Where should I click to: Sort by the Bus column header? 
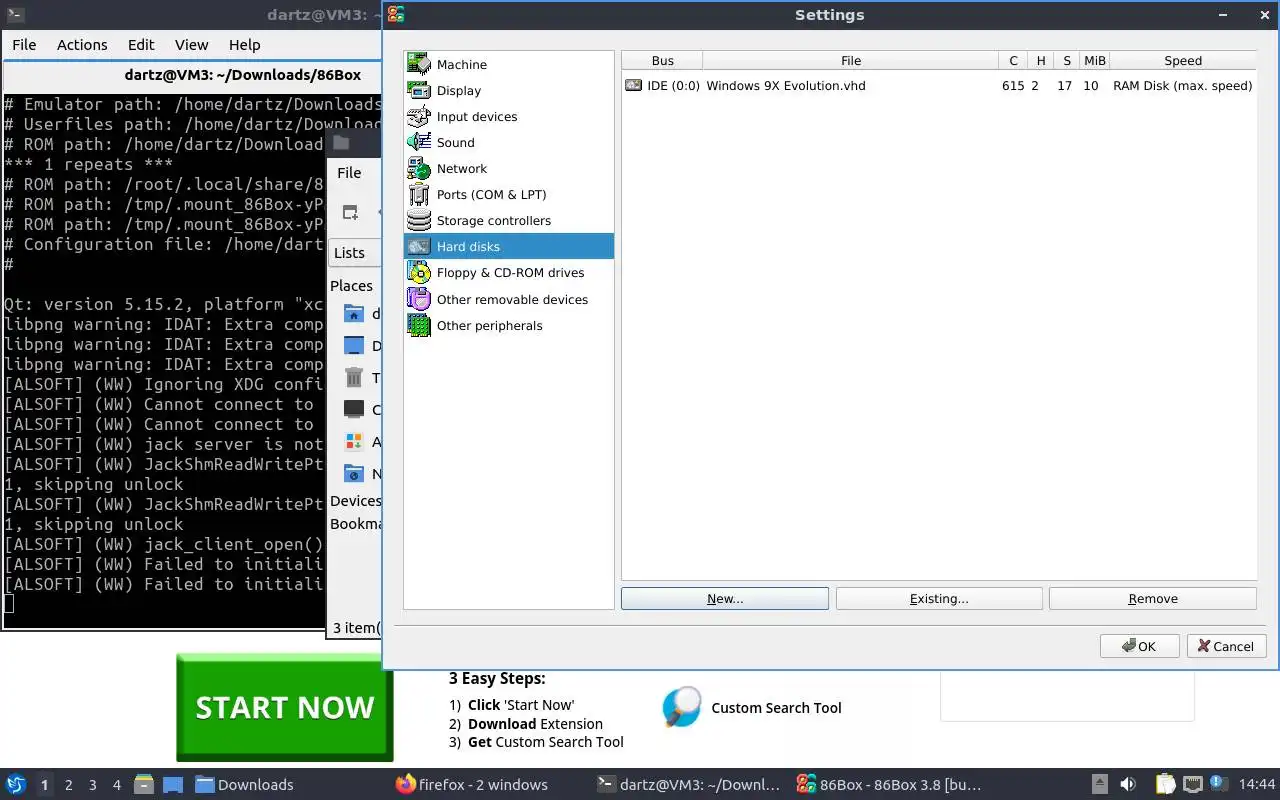click(x=662, y=60)
